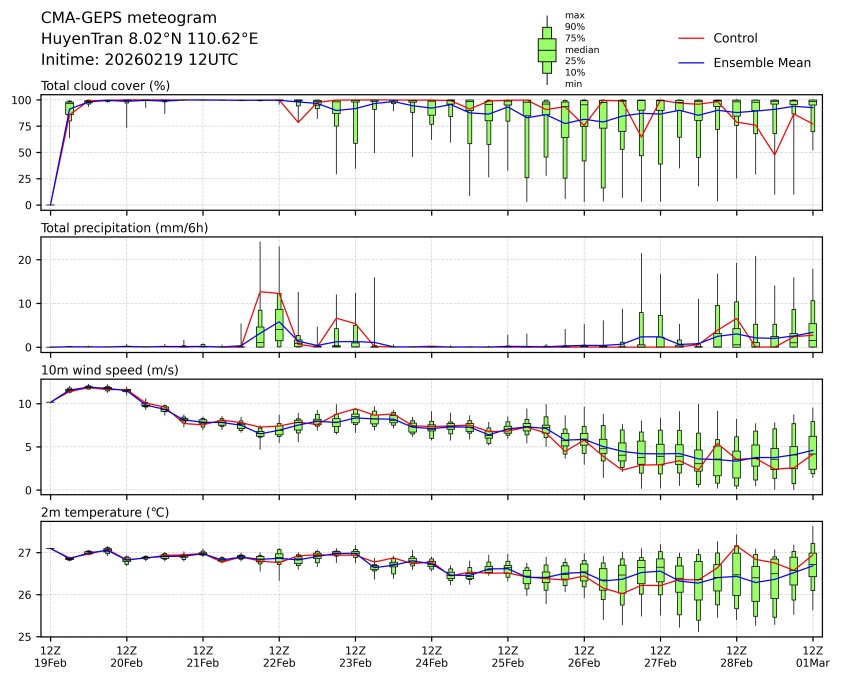Click the blue Ensemble Mean legend line
The image size is (841, 680).
(692, 62)
